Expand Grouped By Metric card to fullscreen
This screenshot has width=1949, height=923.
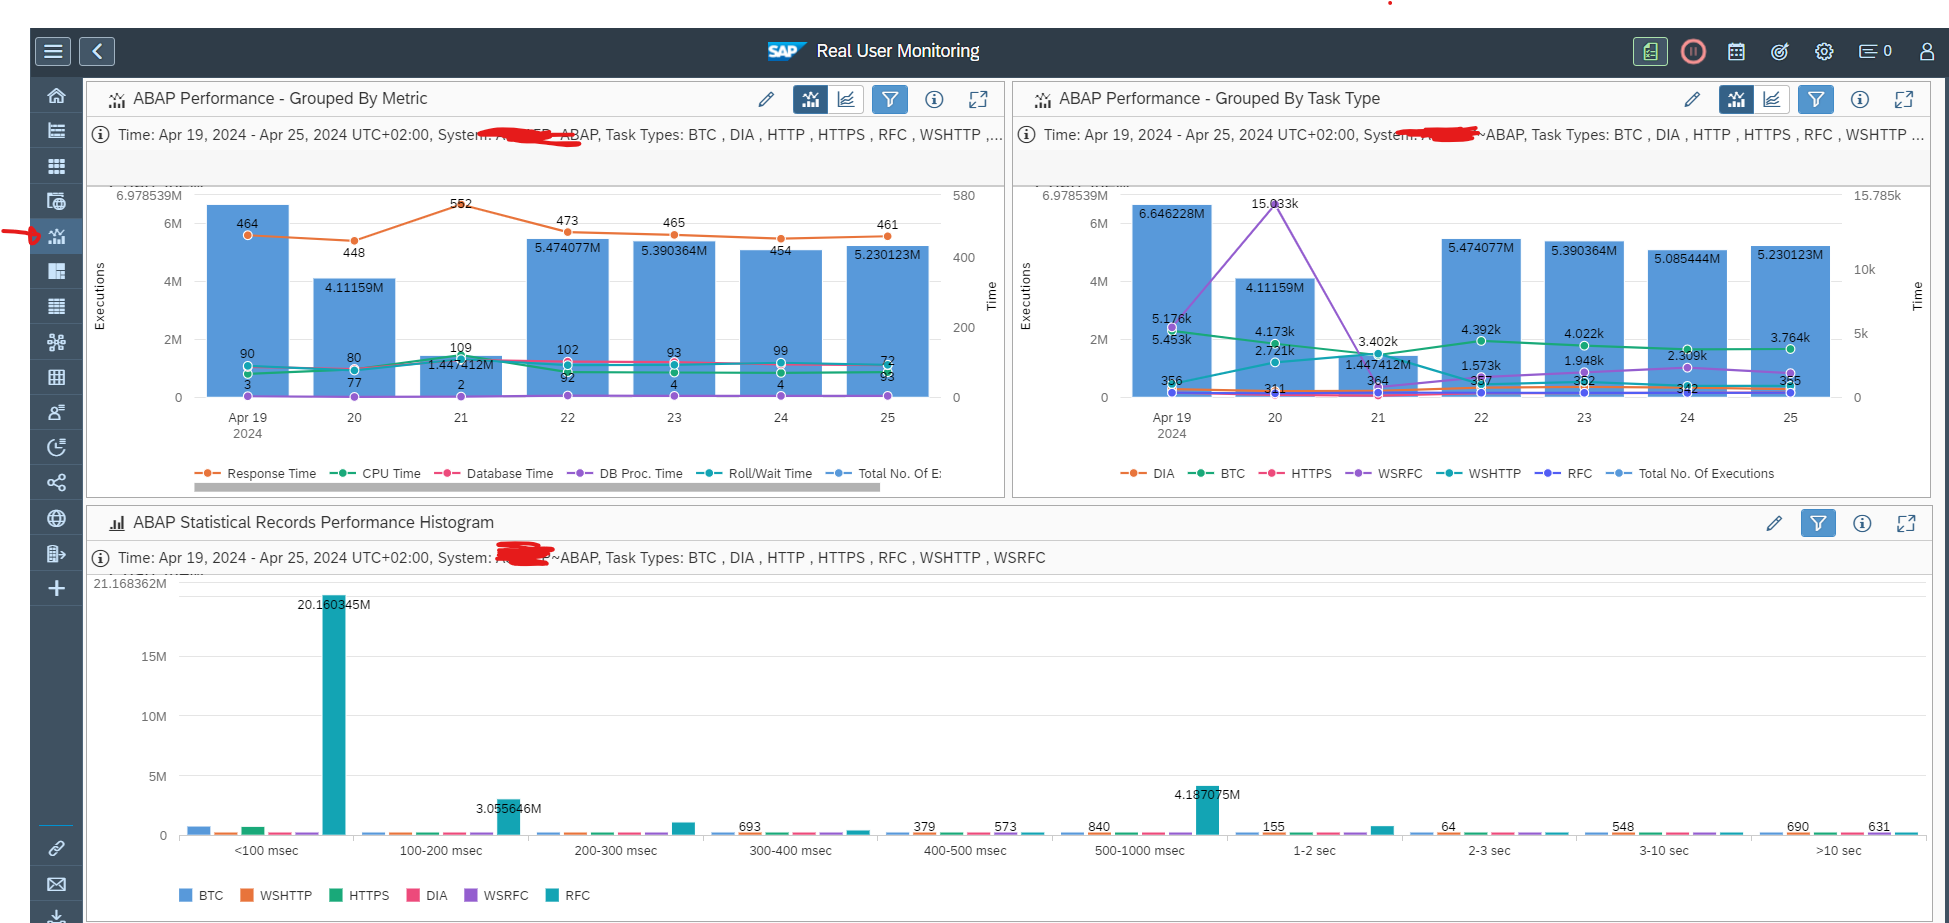(x=978, y=99)
